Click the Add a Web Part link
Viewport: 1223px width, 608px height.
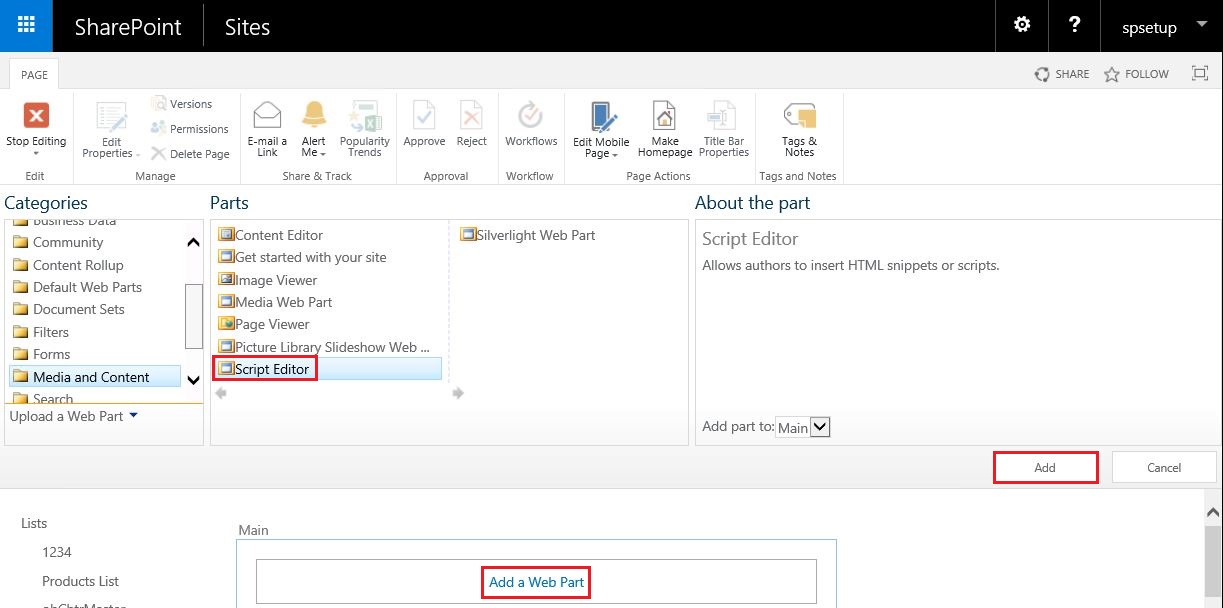pos(536,582)
